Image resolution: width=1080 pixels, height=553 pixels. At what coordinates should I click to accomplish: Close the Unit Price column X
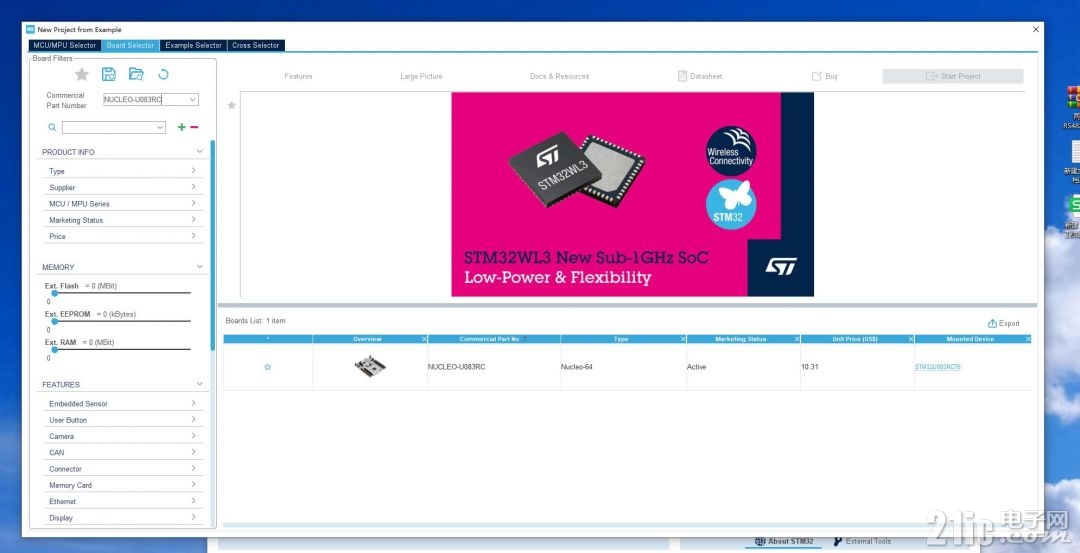[911, 339]
